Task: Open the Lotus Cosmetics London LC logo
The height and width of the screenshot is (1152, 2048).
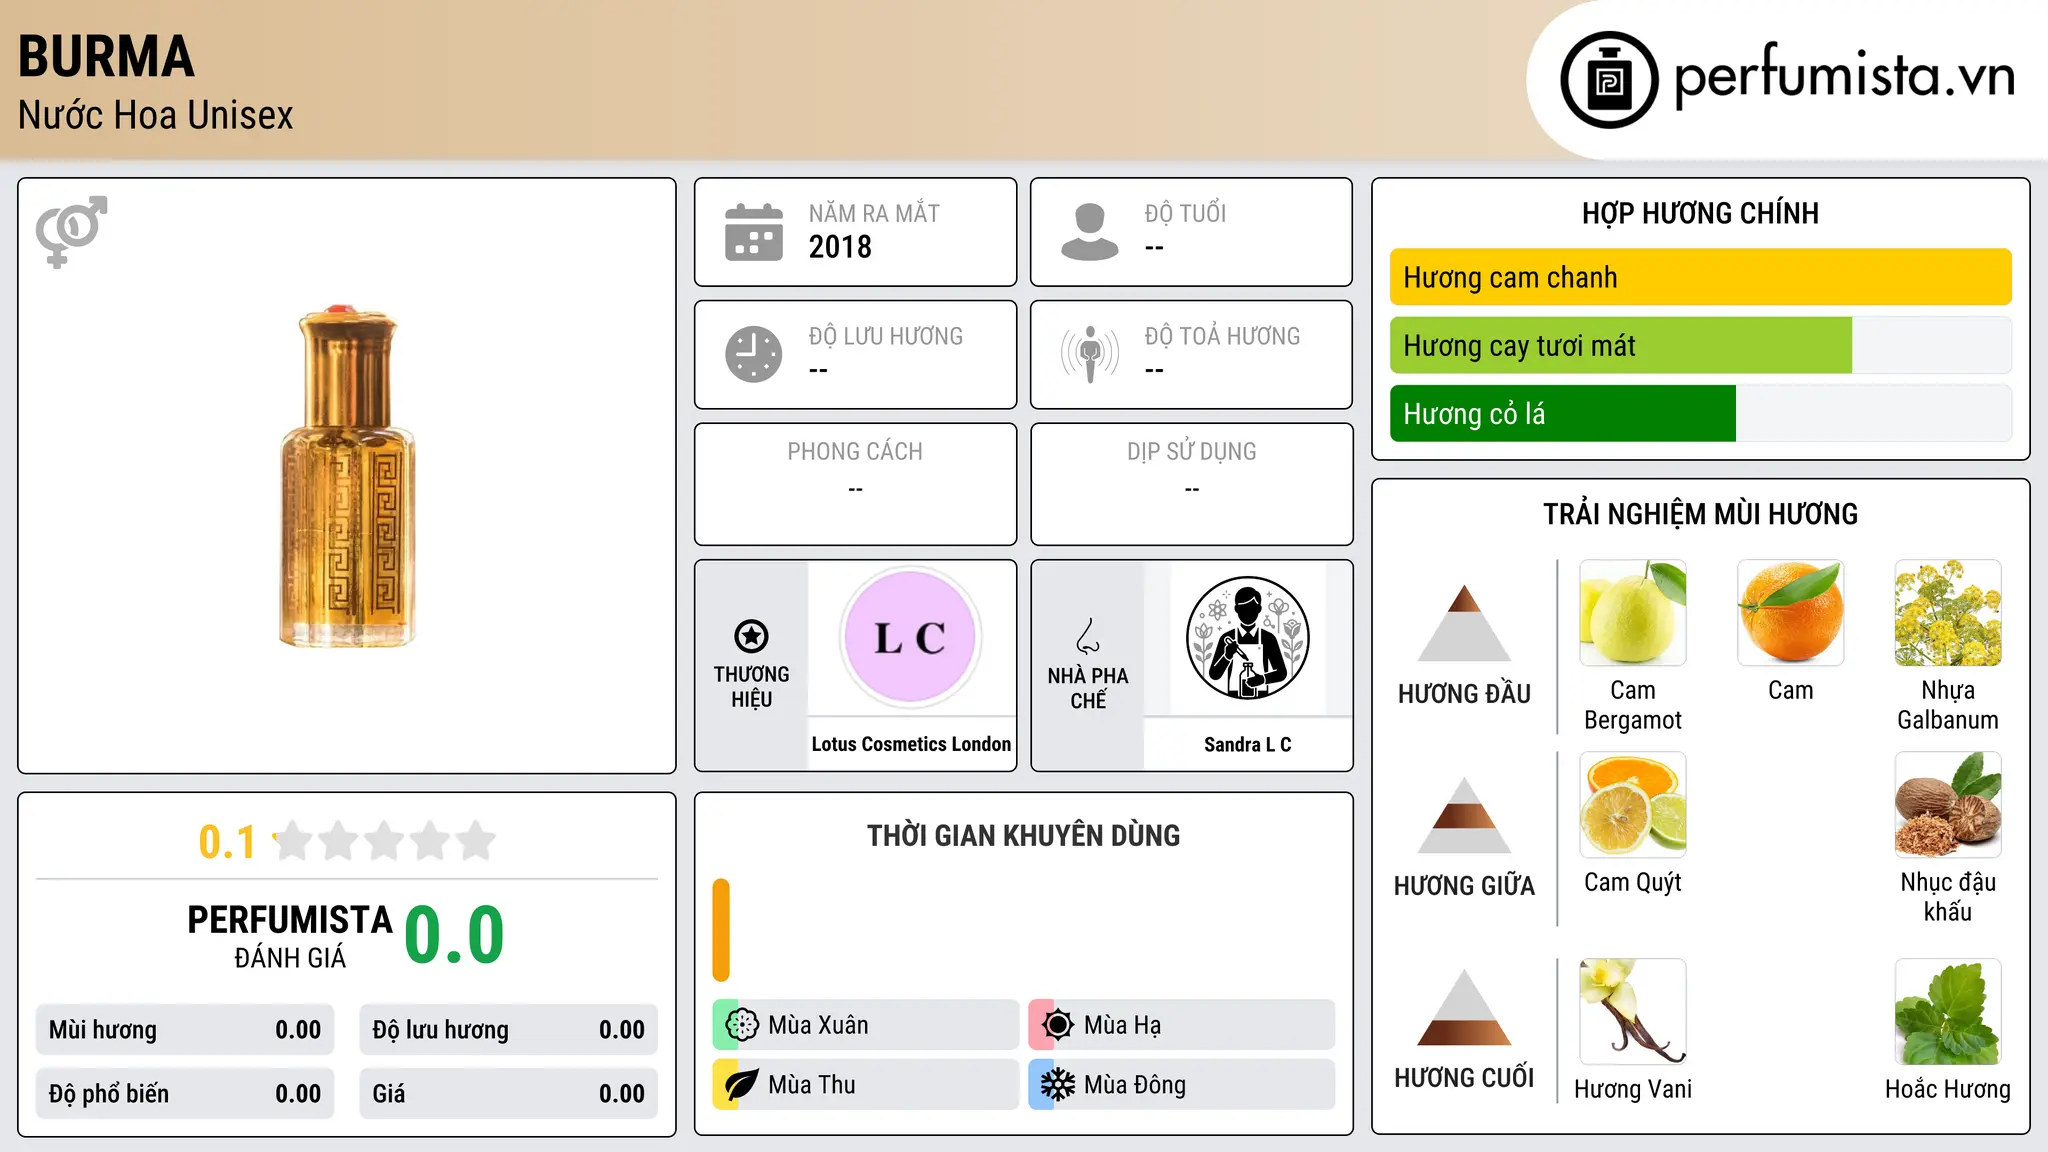Action: tap(910, 637)
